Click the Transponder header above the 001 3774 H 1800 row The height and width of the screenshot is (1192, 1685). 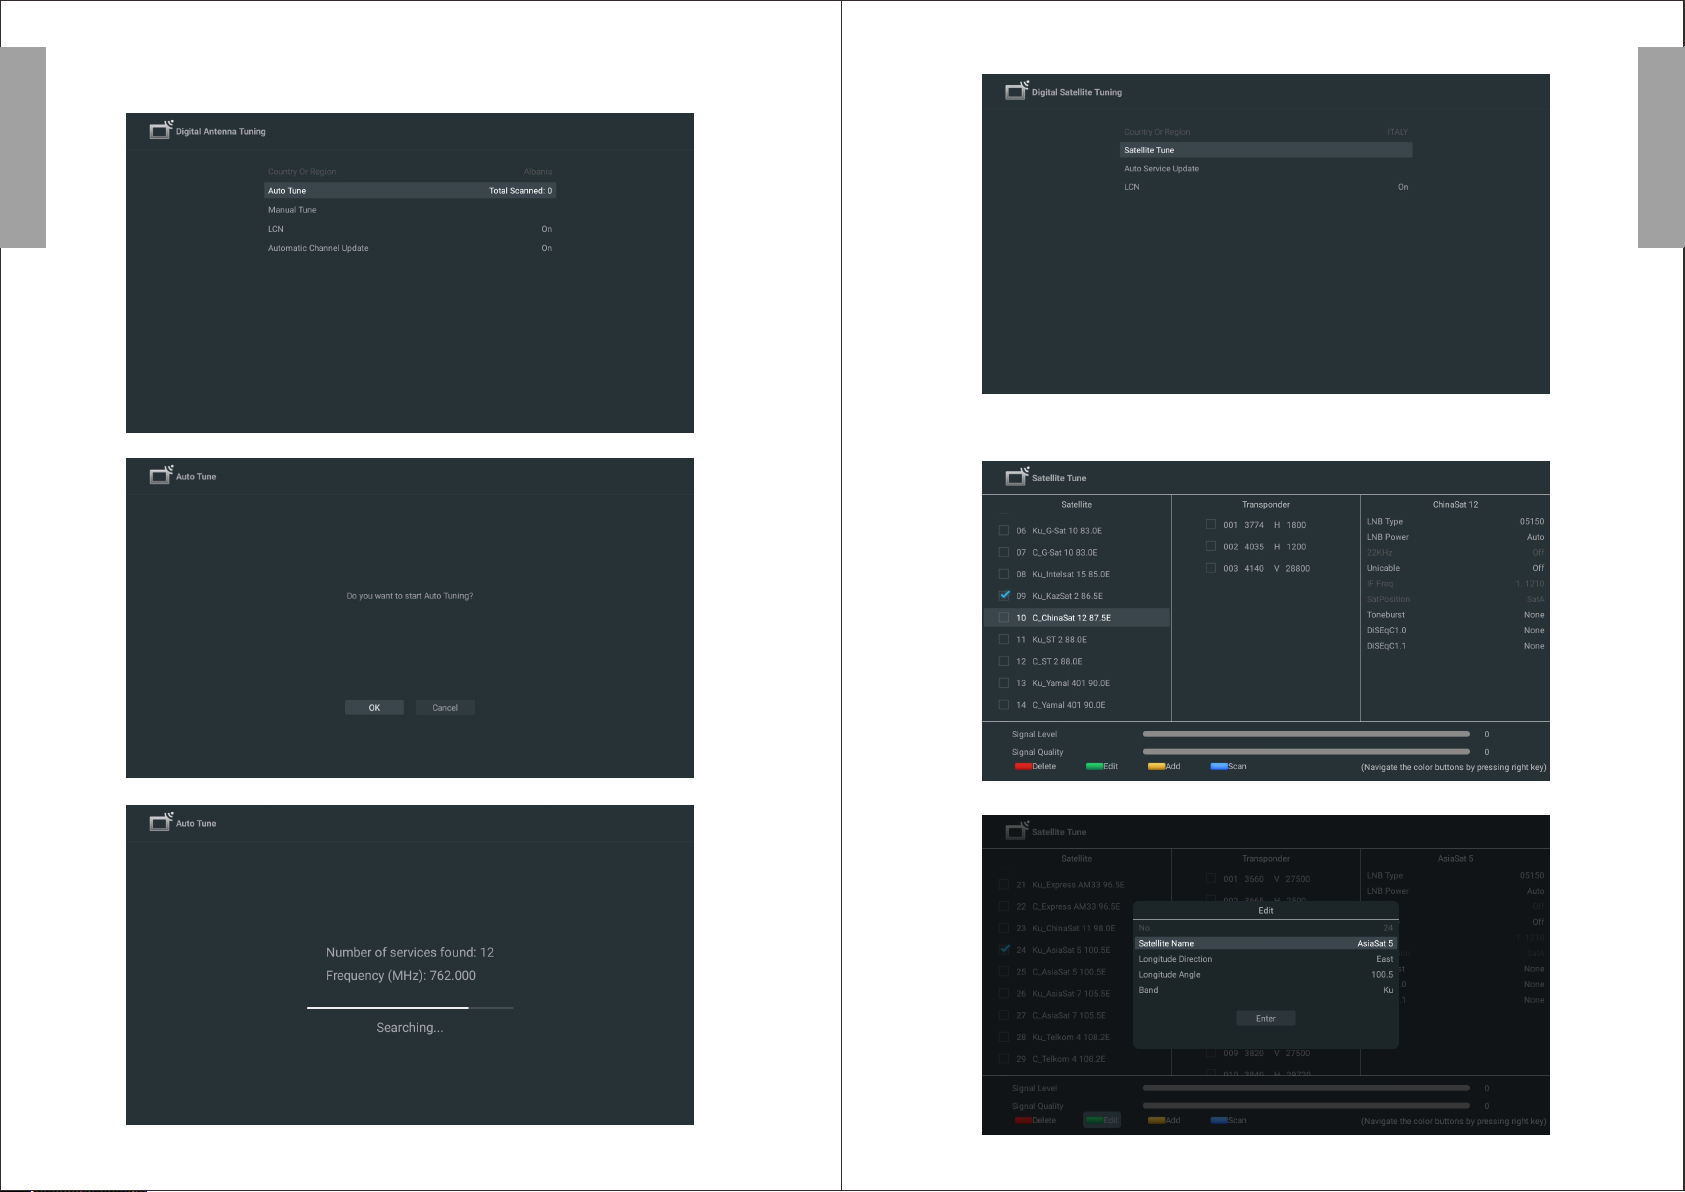coord(1266,504)
